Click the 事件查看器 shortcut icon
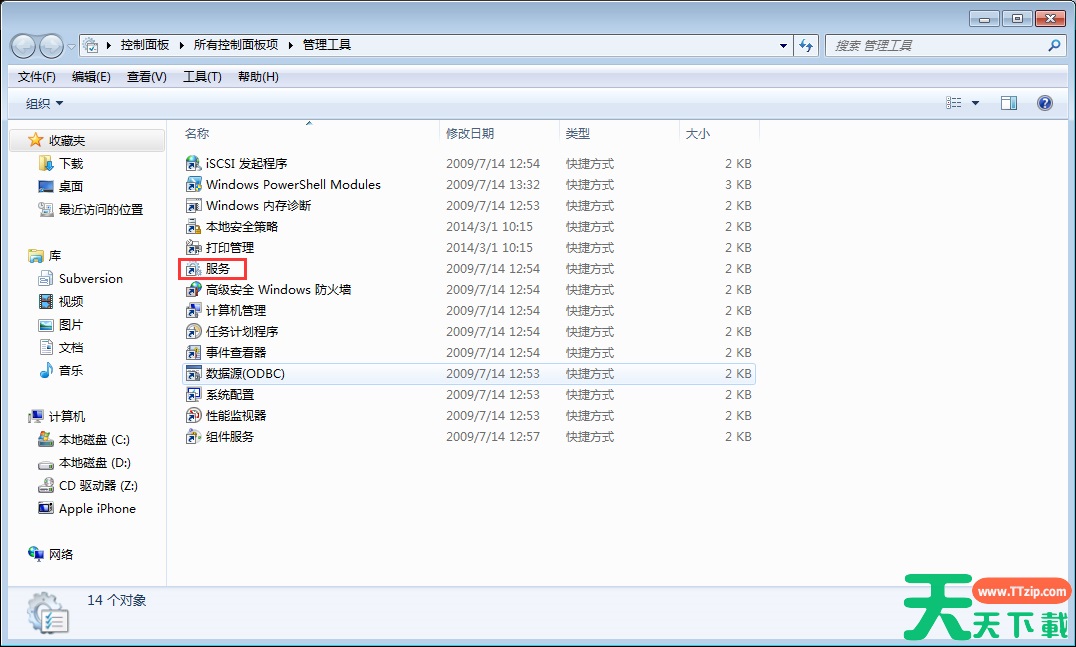This screenshot has height=647, width=1076. click(x=194, y=353)
